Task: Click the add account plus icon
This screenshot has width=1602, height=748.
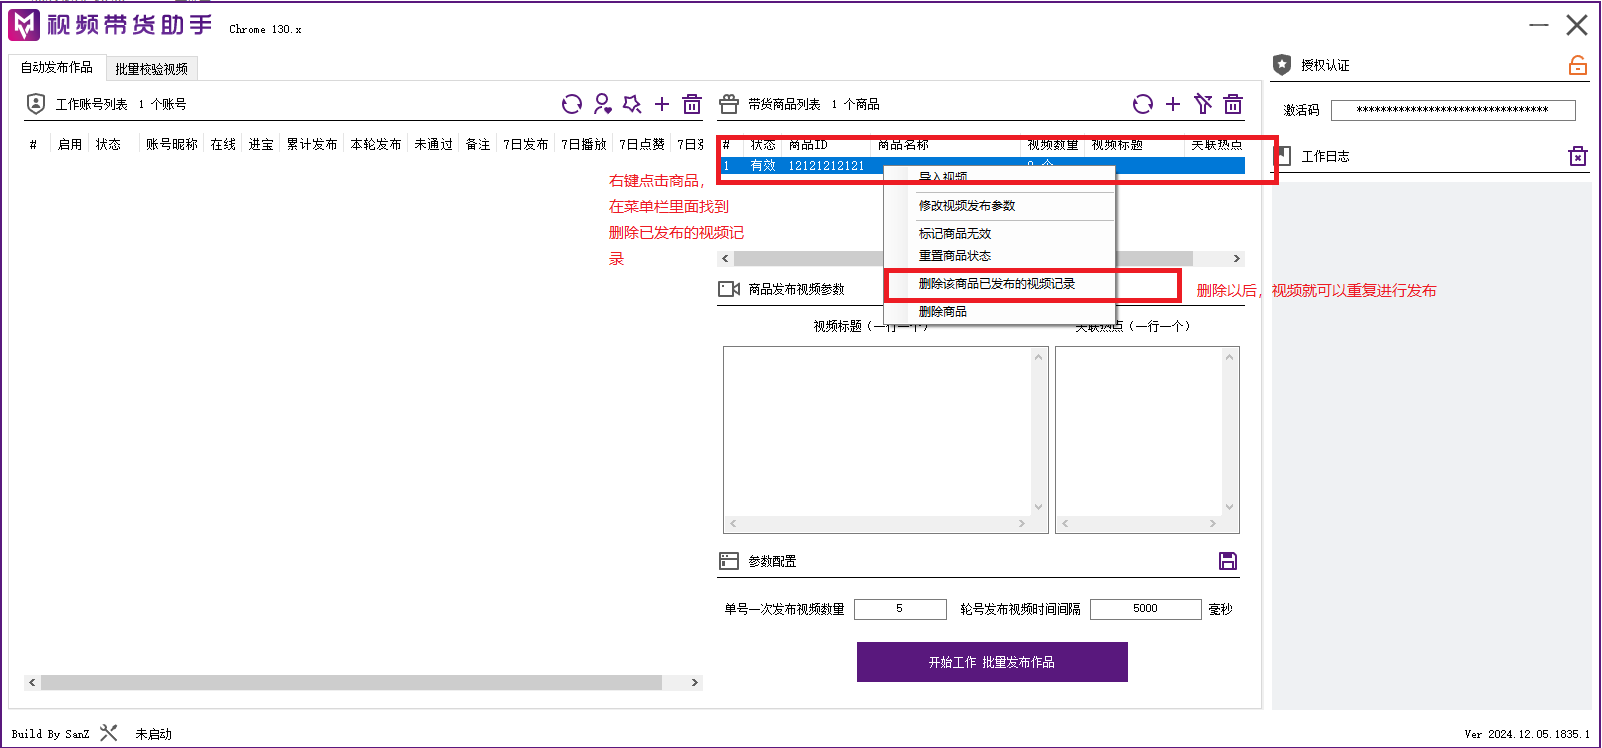Action: click(x=662, y=104)
